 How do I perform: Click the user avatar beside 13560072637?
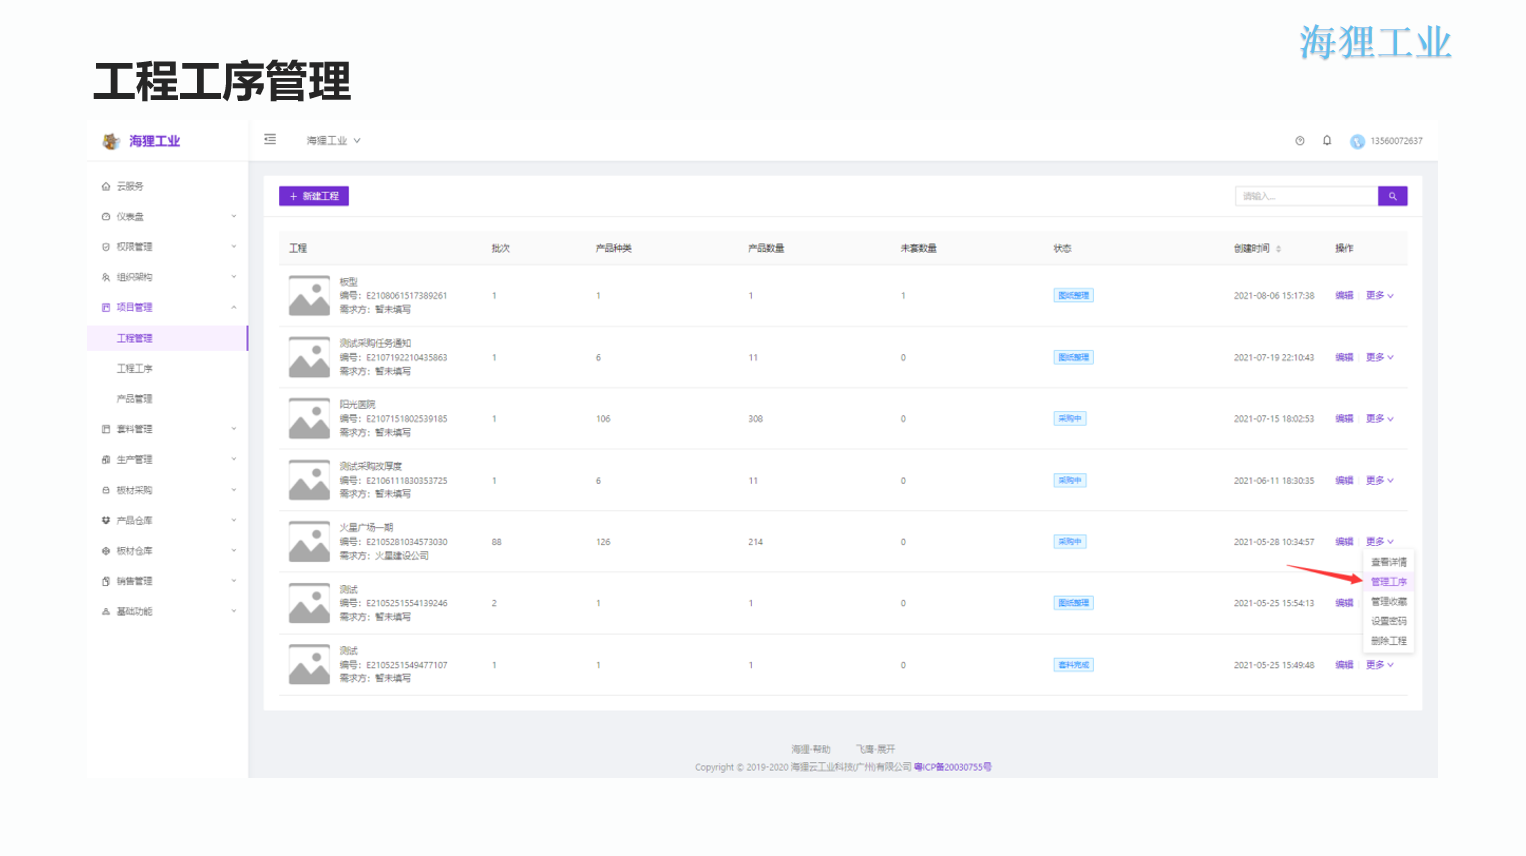tap(1357, 141)
